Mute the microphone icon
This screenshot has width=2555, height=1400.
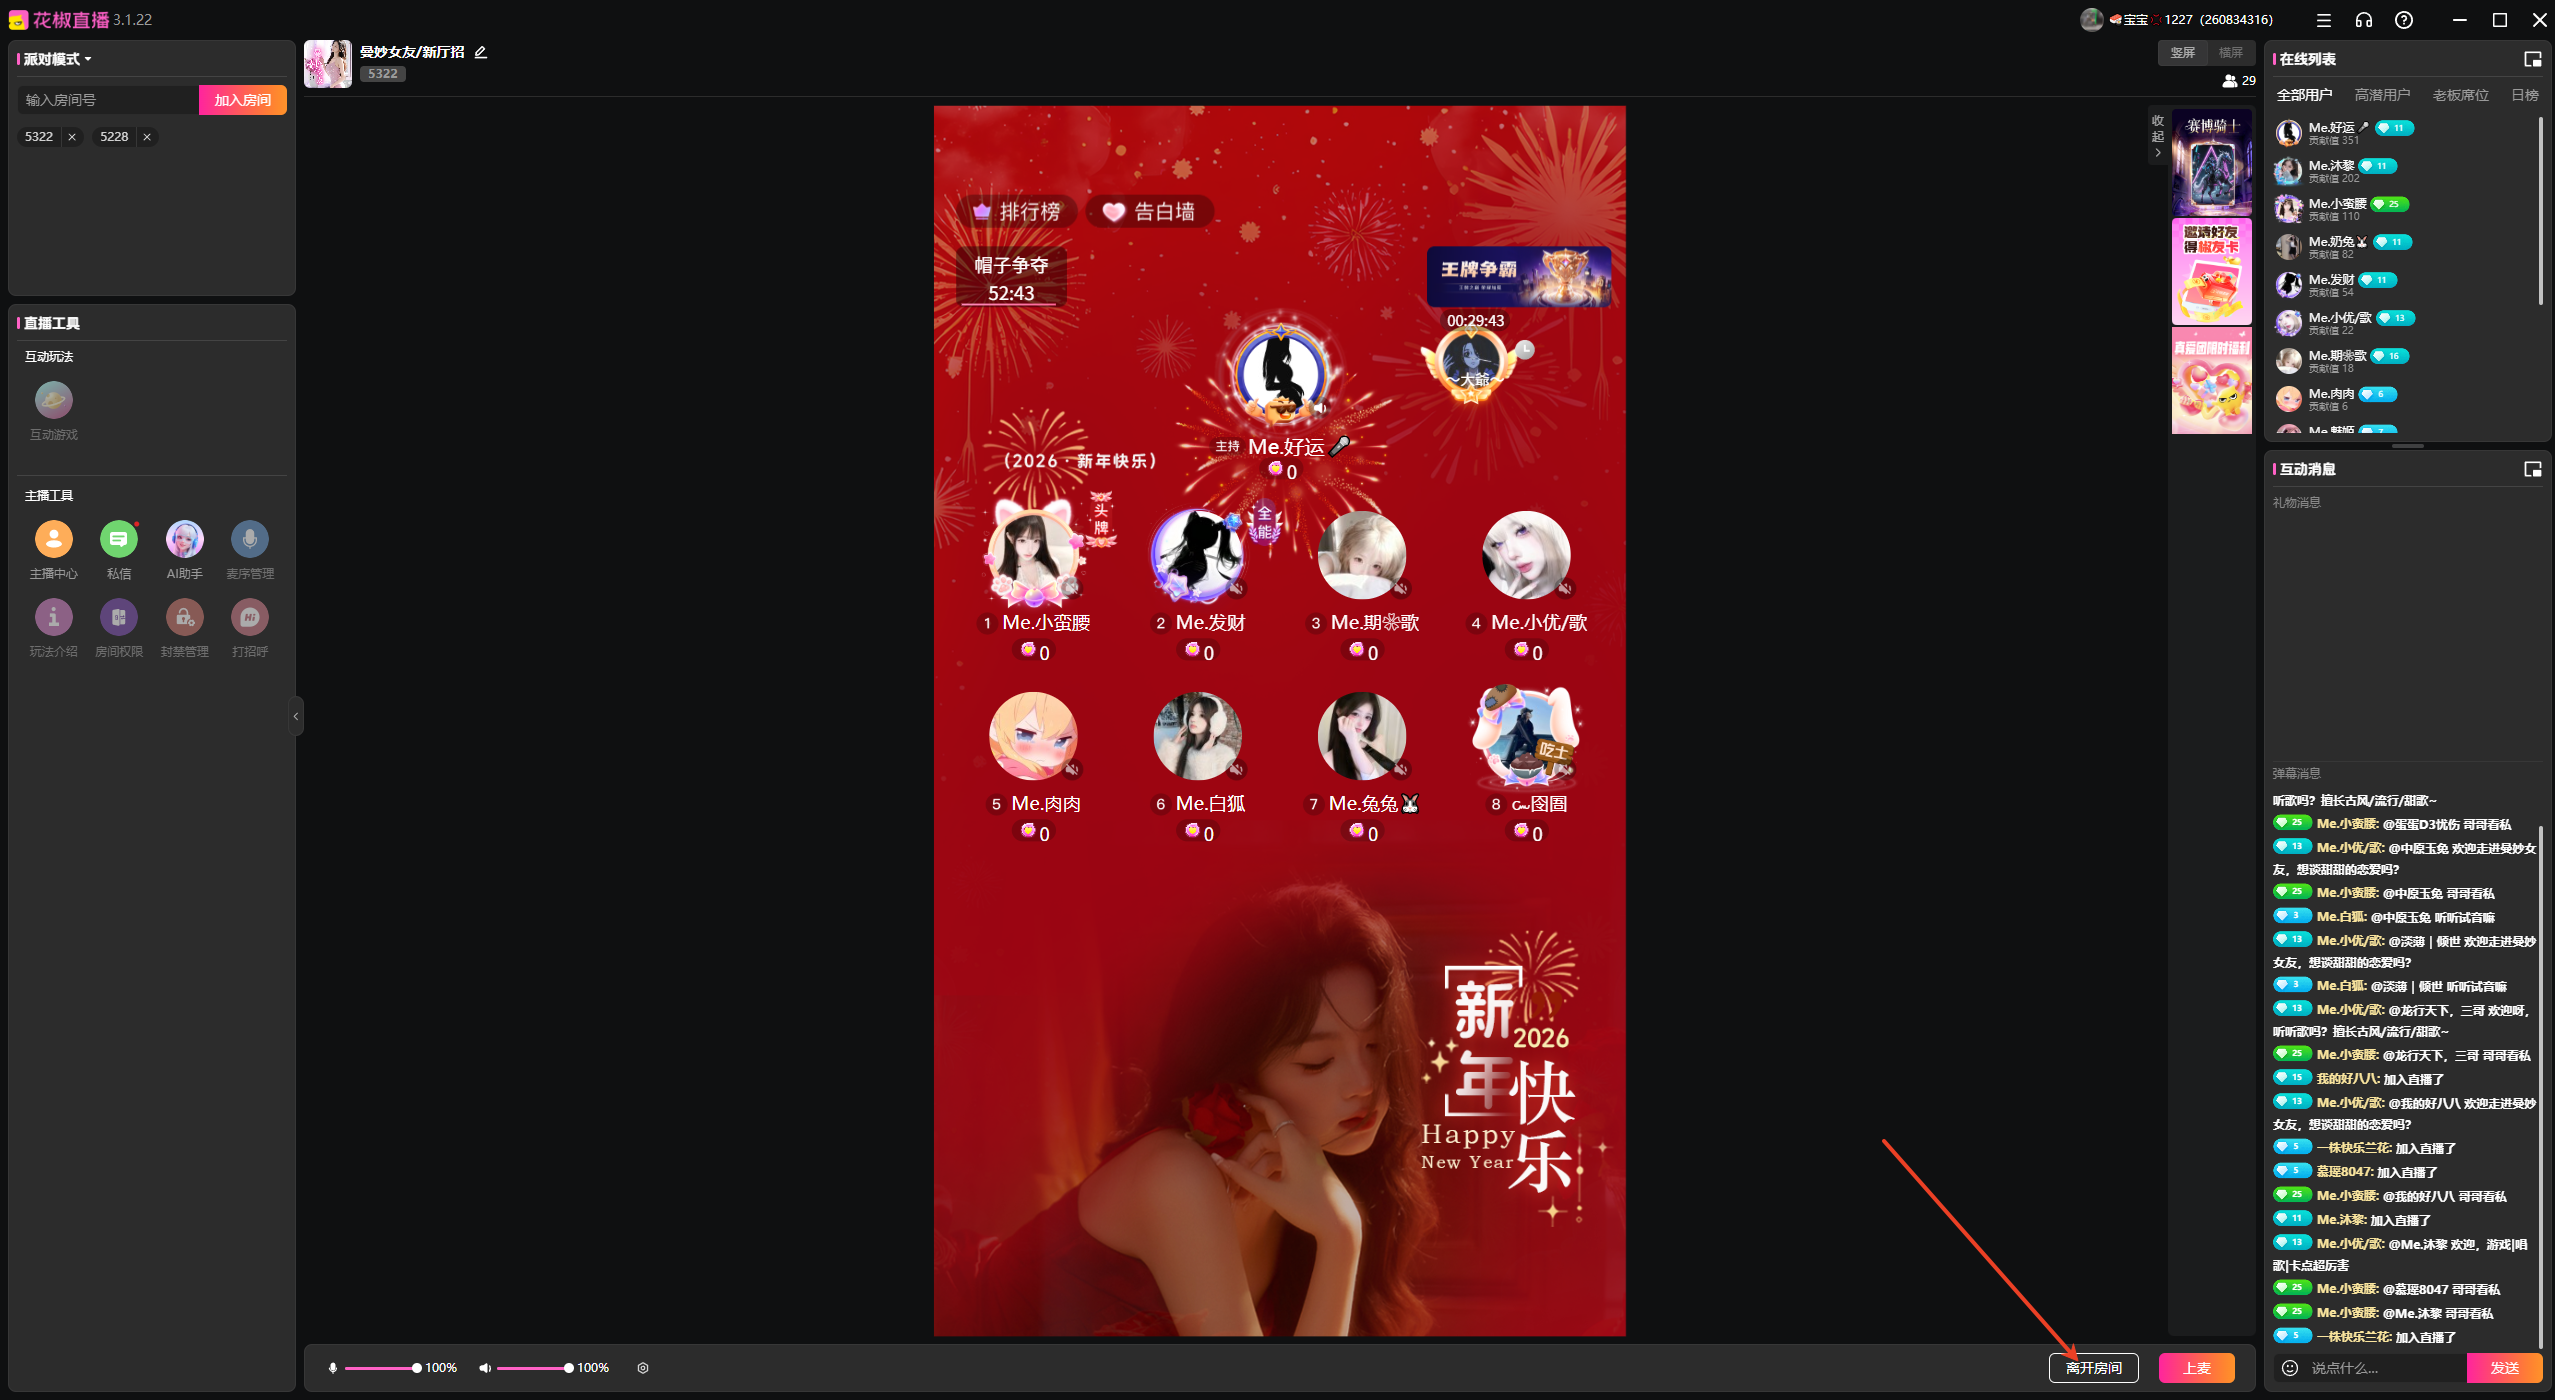click(x=333, y=1368)
